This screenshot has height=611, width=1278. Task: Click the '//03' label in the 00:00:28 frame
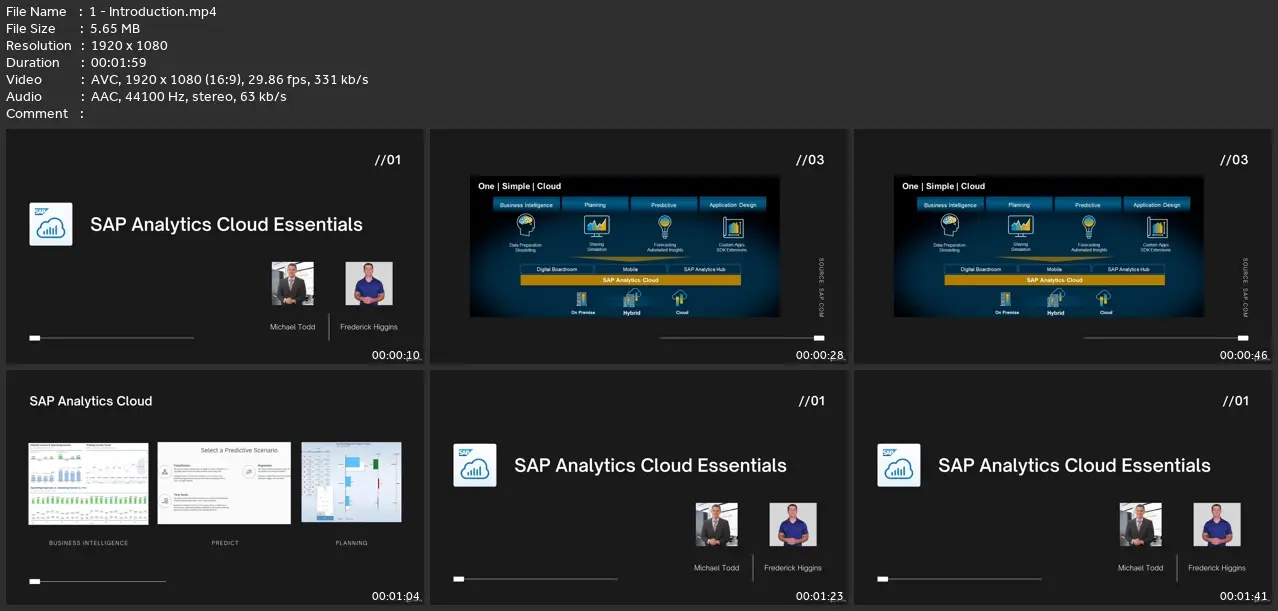pos(810,160)
